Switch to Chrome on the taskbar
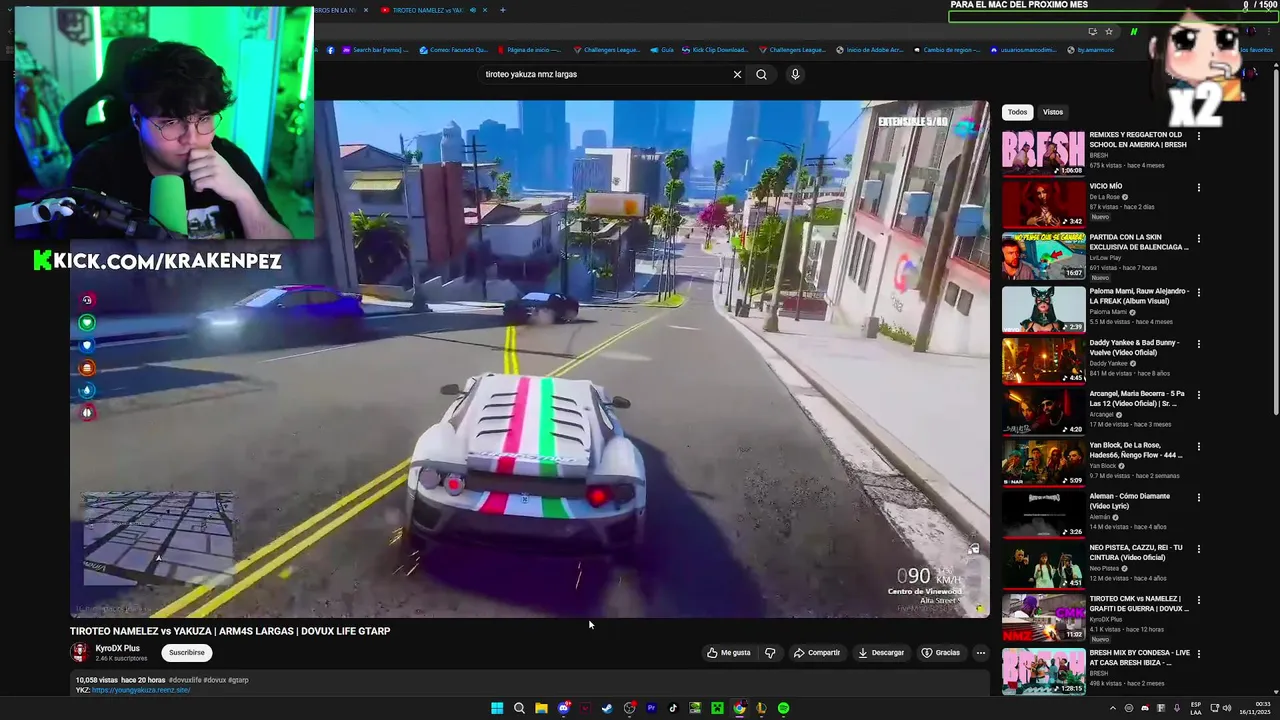 coord(739,708)
